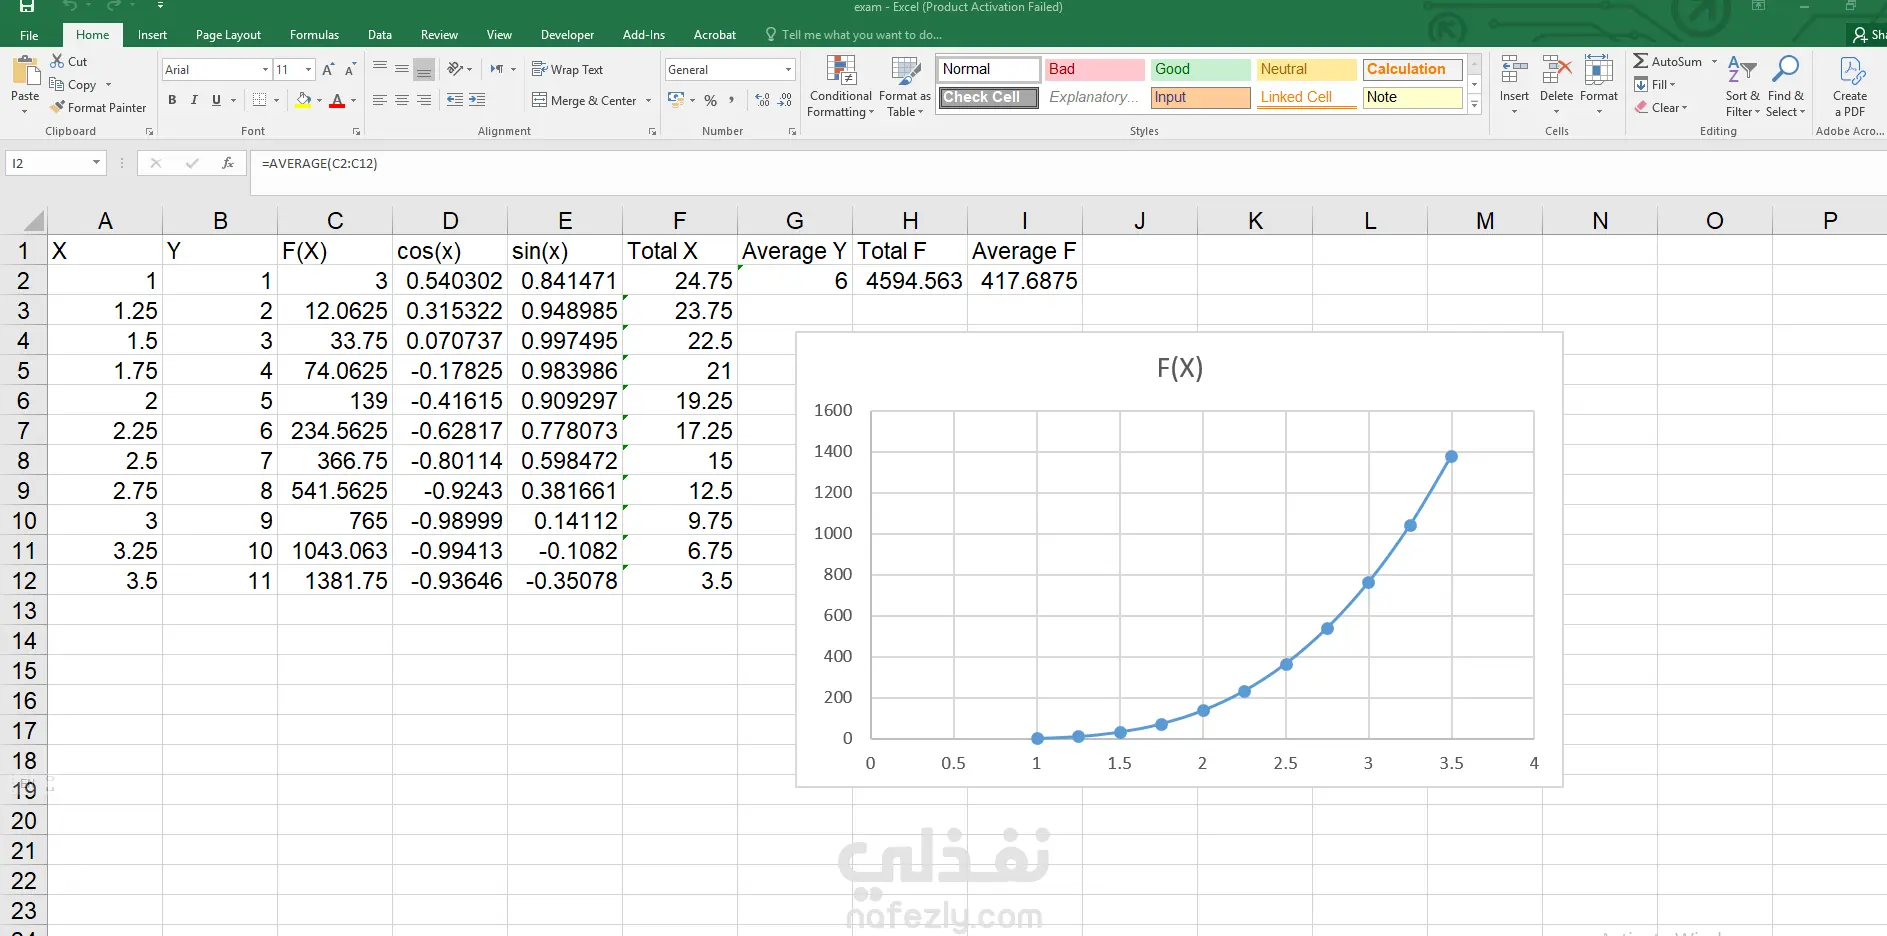Apply the Calculation cell style

pos(1412,69)
